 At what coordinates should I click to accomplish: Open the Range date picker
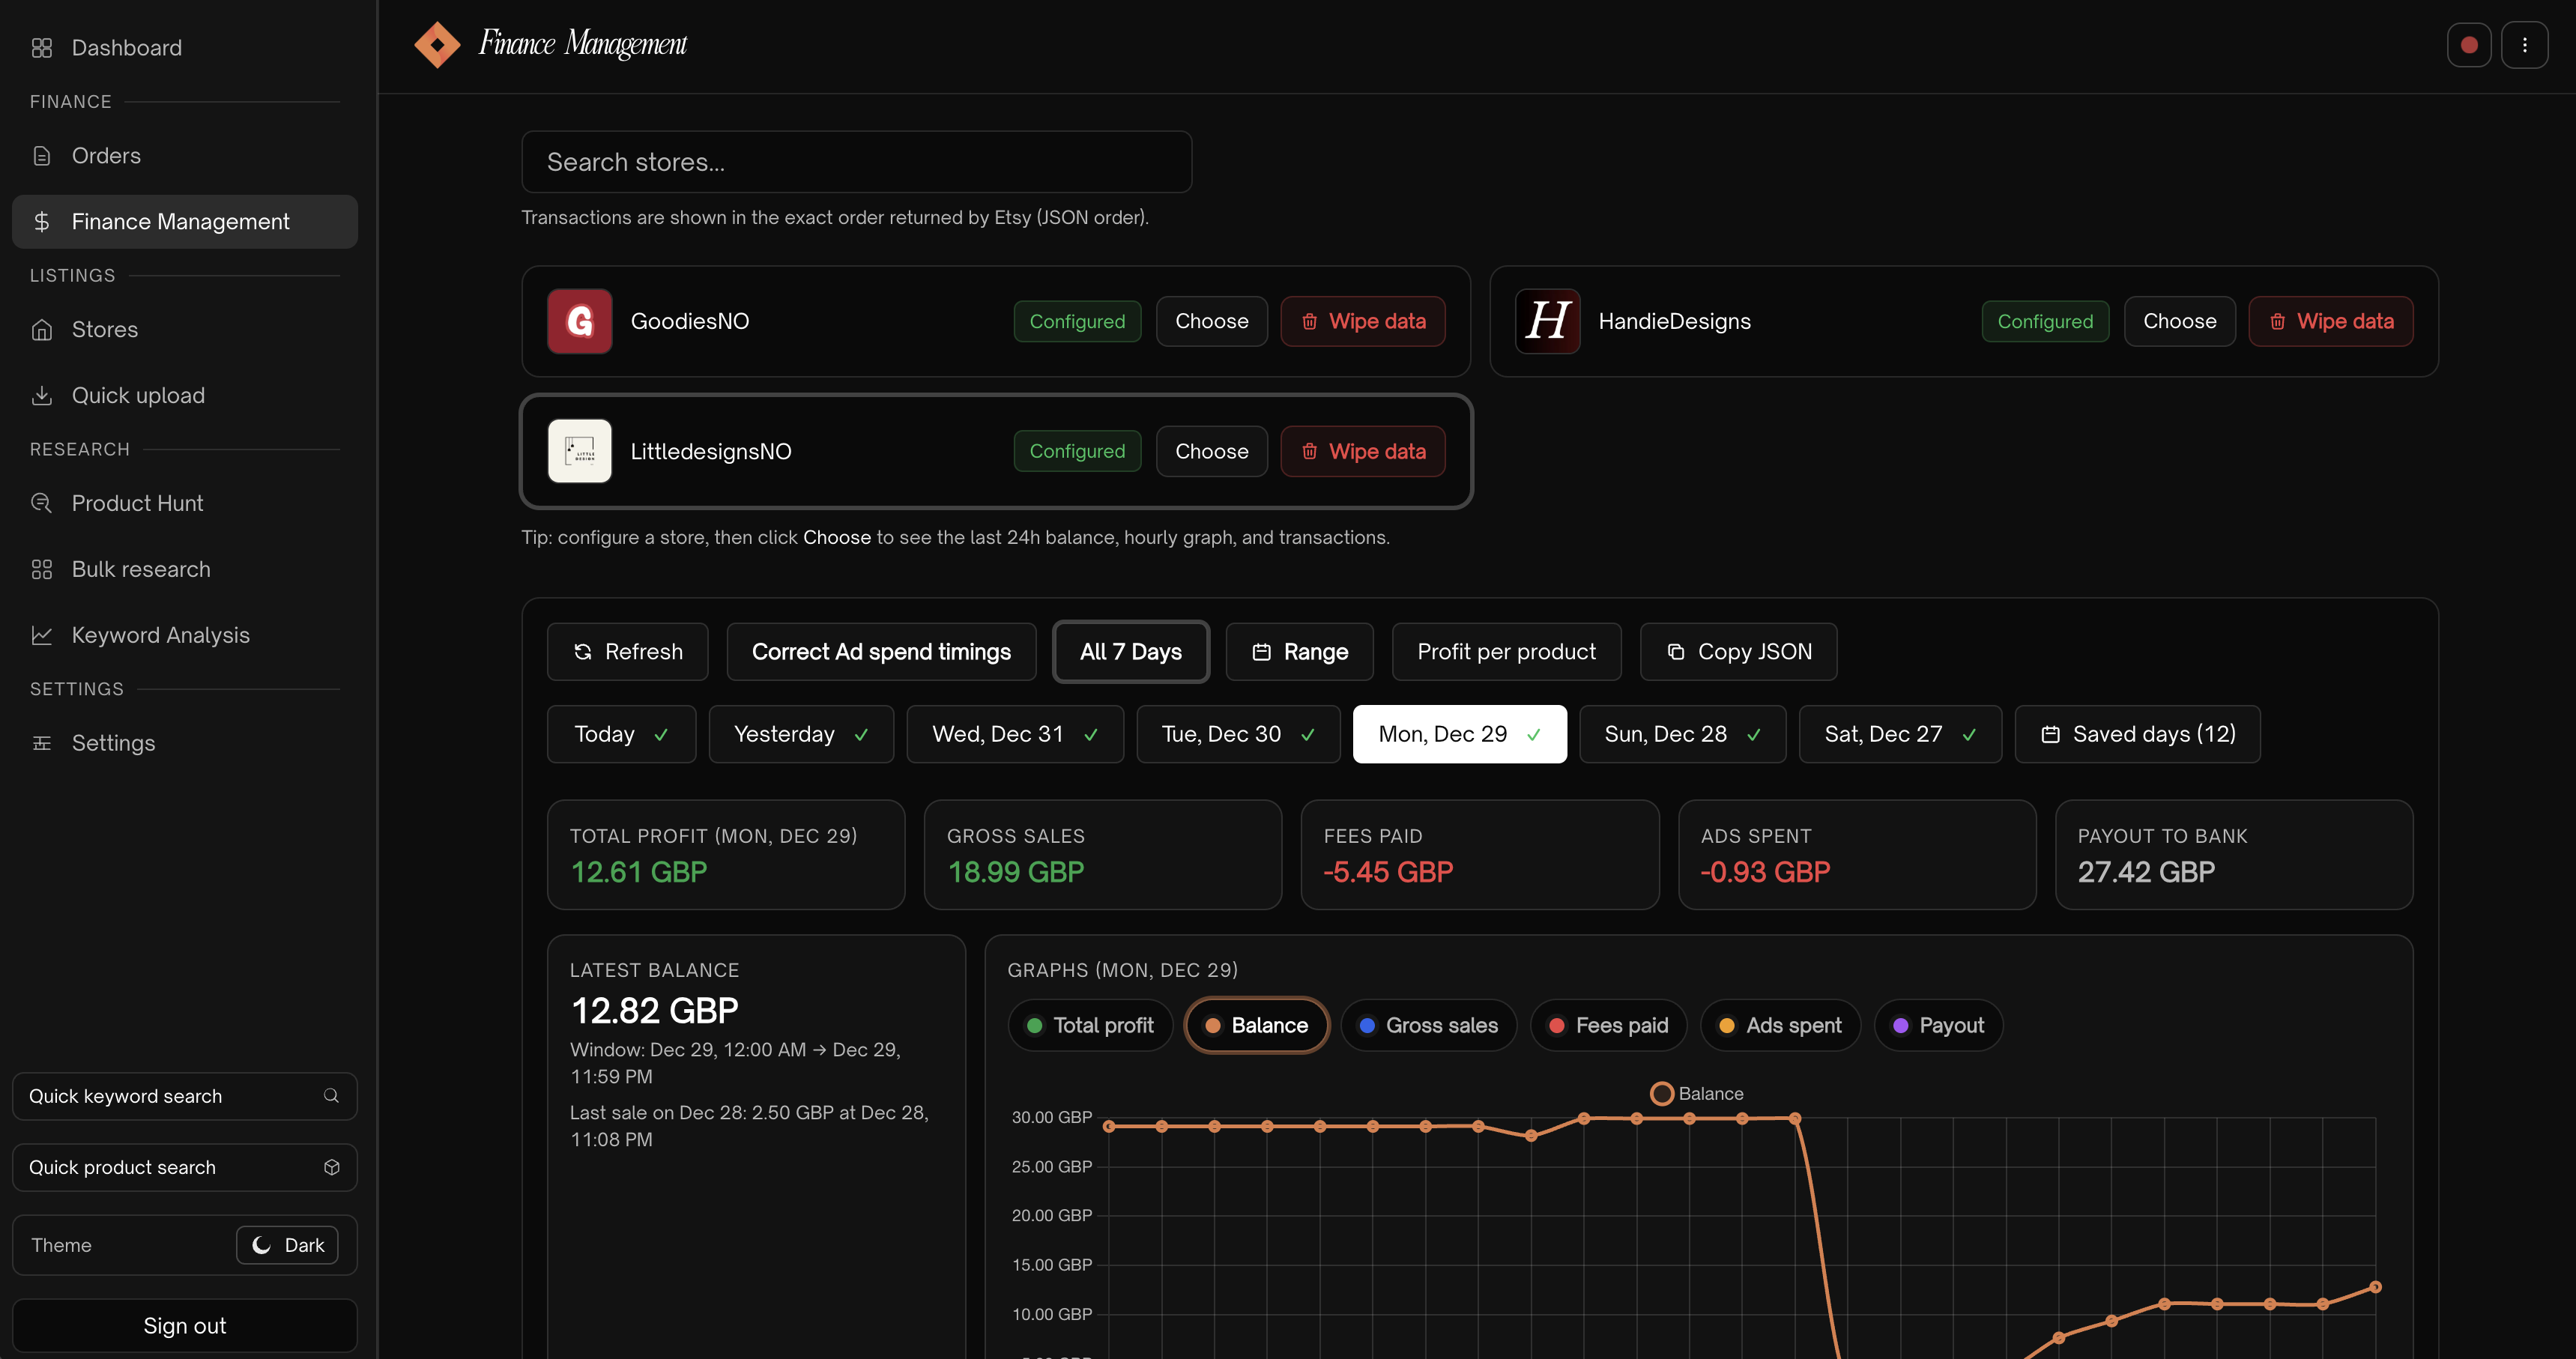pyautogui.click(x=1299, y=651)
